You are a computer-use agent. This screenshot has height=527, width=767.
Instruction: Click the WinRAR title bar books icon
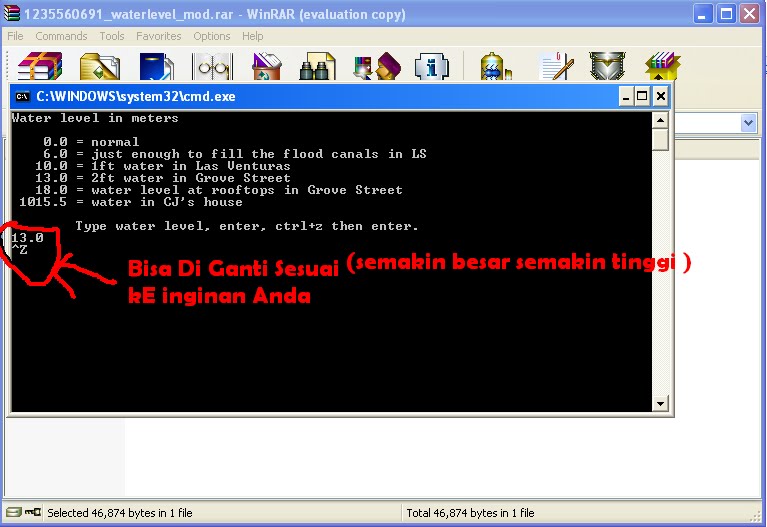[12, 14]
